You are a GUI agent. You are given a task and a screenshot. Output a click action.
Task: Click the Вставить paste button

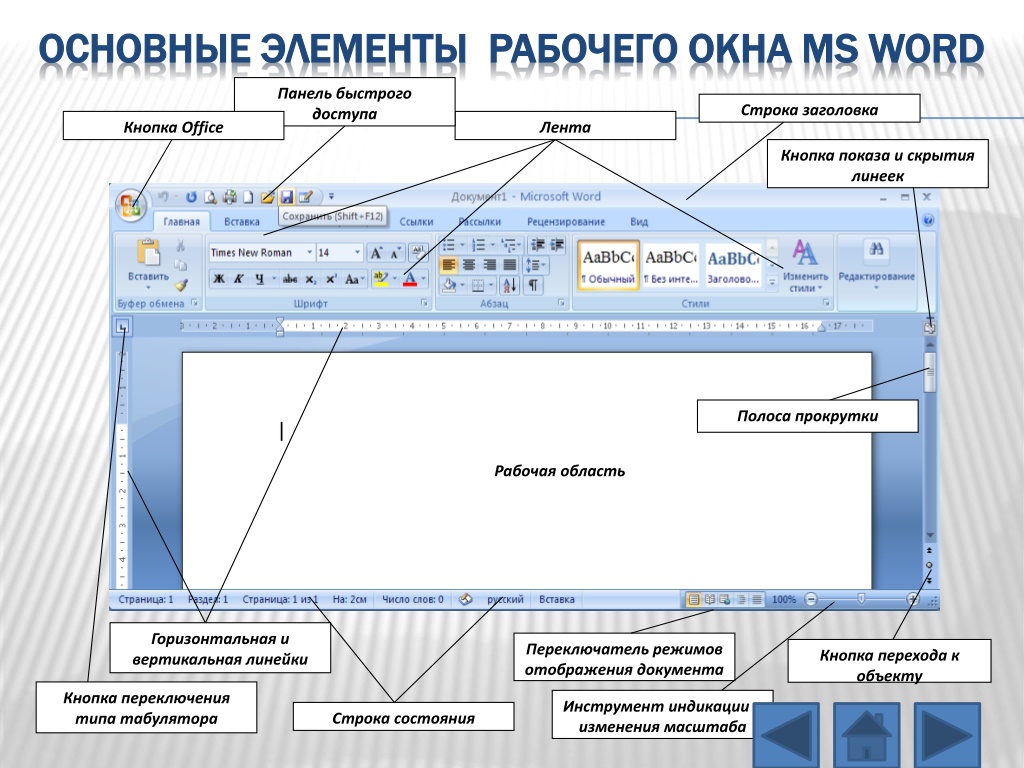coord(148,263)
